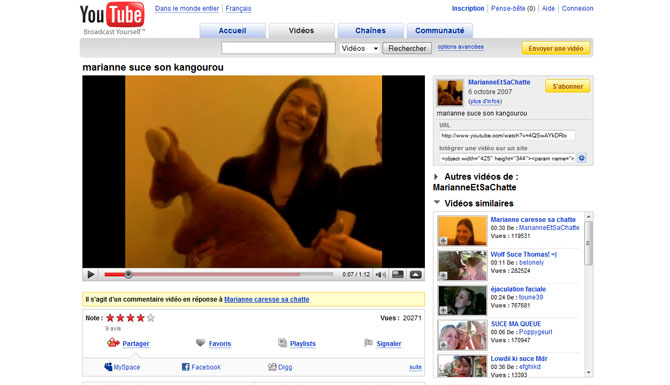Open the Communauté tab
This screenshot has height=385, width=670.
coord(440,31)
